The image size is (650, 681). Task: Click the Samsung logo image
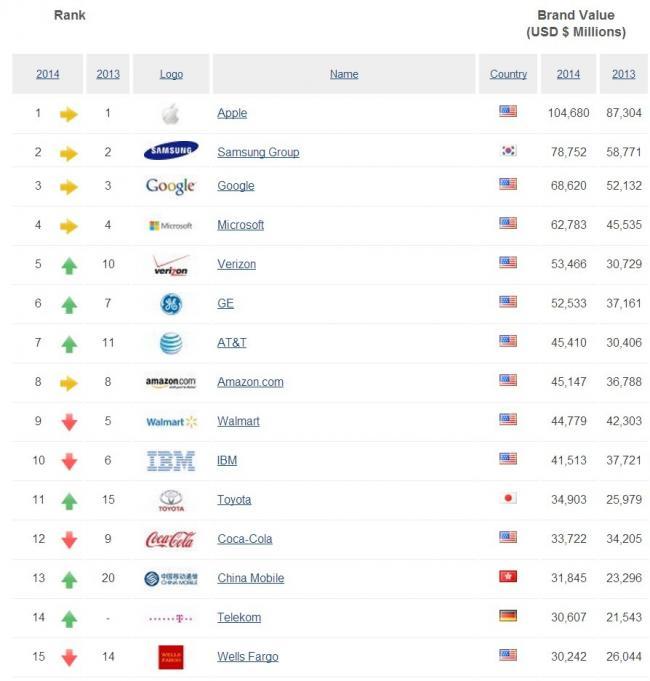coord(171,150)
